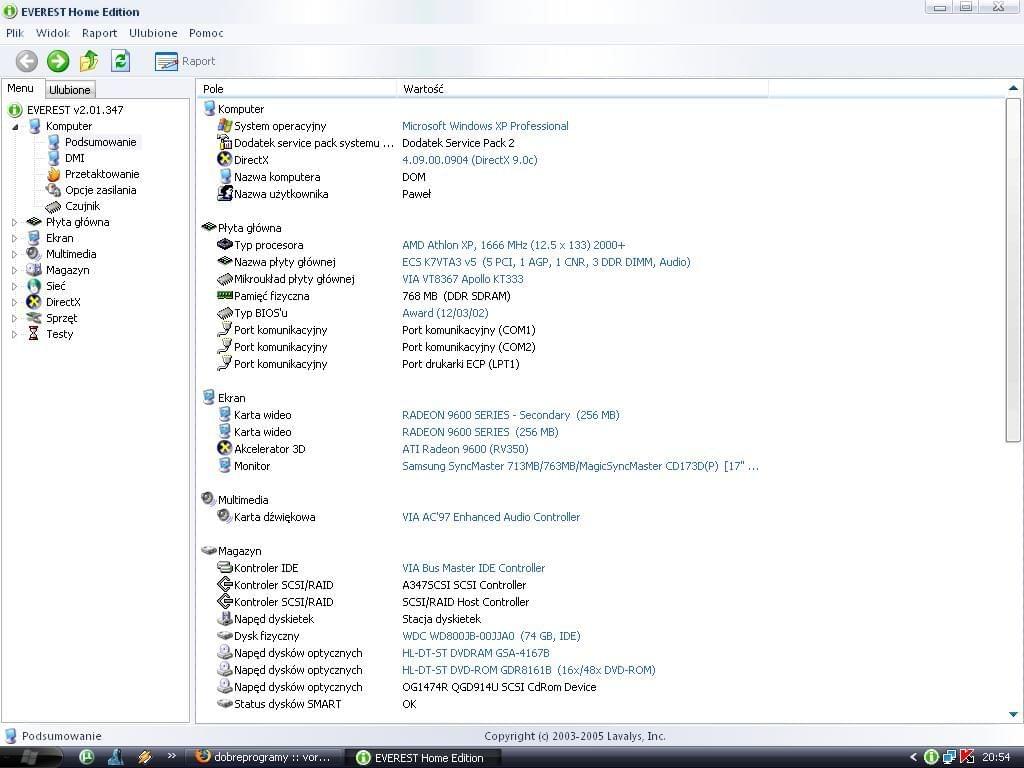Open the Plik menu
Image resolution: width=1024 pixels, height=768 pixels.
pyautogui.click(x=14, y=33)
